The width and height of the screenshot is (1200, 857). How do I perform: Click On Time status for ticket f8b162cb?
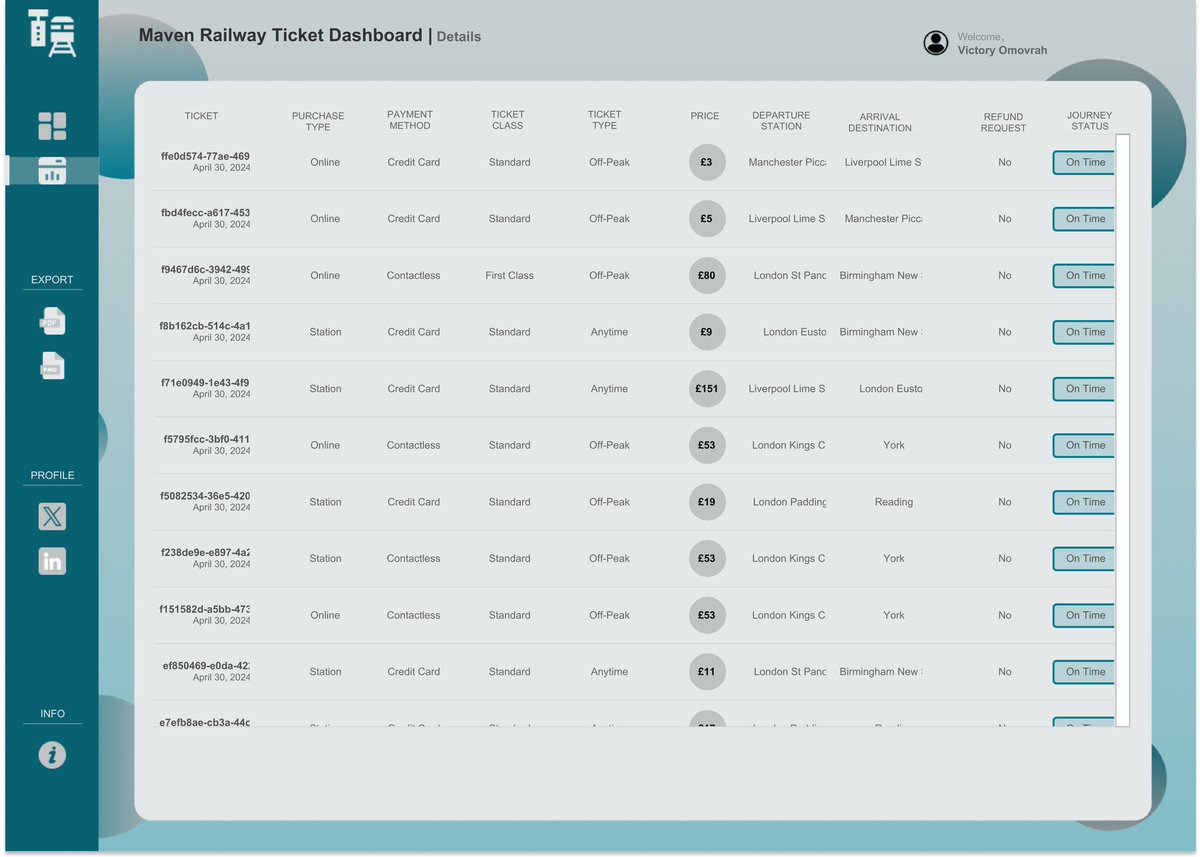click(1084, 332)
